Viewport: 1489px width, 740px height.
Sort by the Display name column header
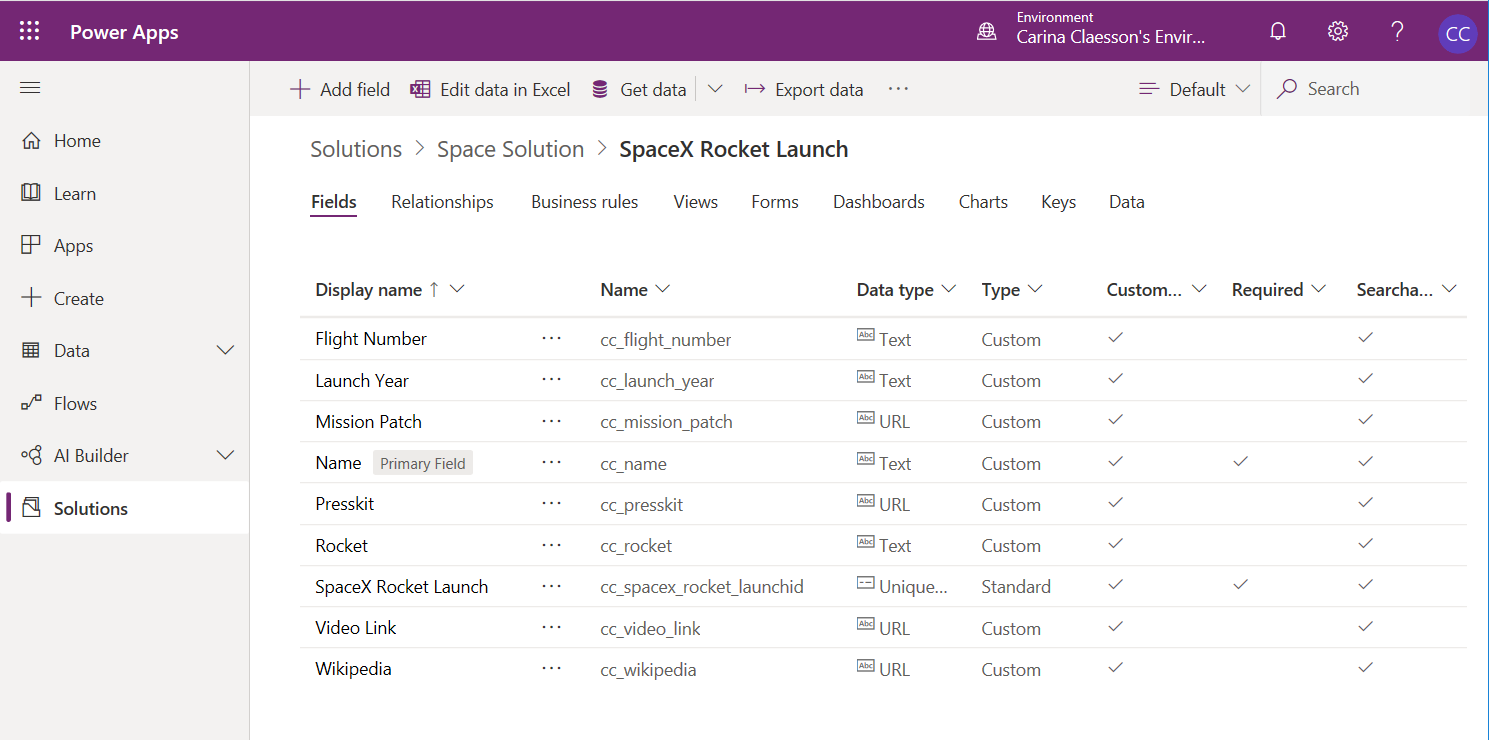pyautogui.click(x=368, y=290)
